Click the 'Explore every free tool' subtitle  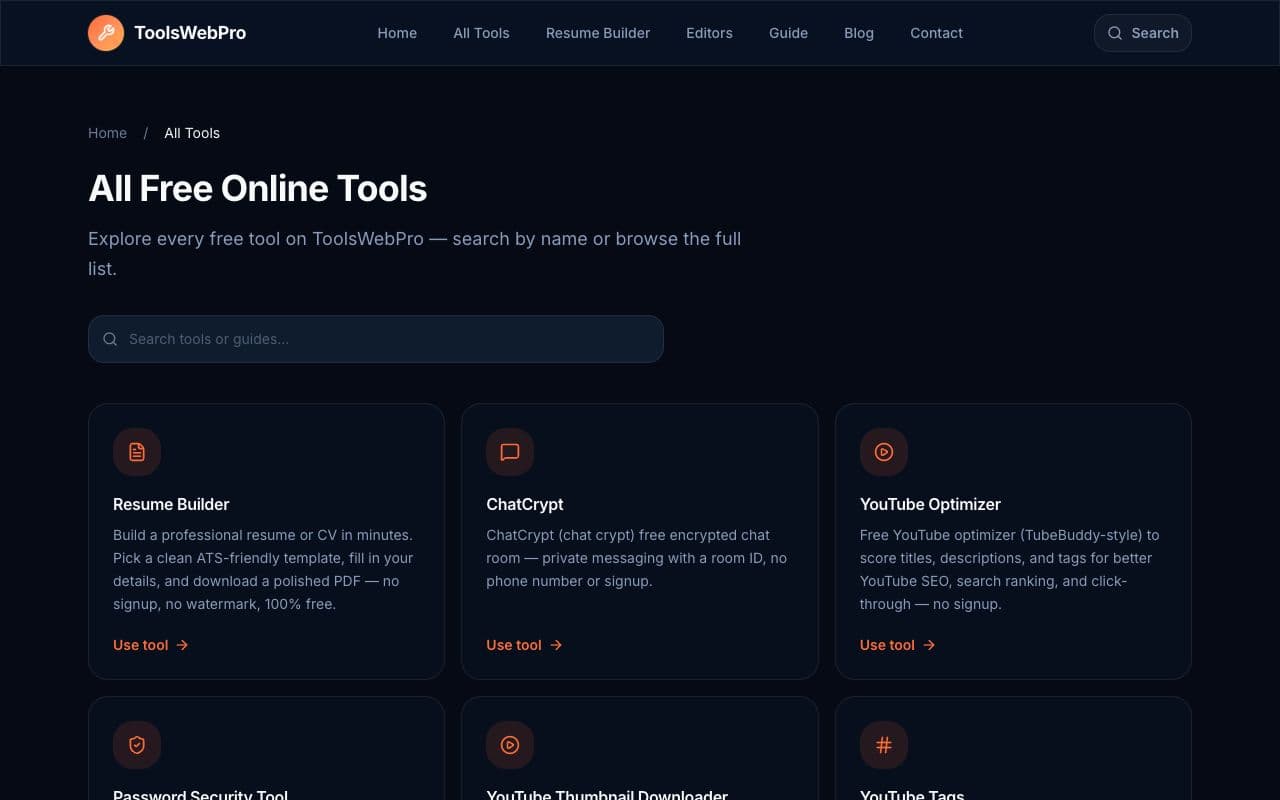pos(415,253)
